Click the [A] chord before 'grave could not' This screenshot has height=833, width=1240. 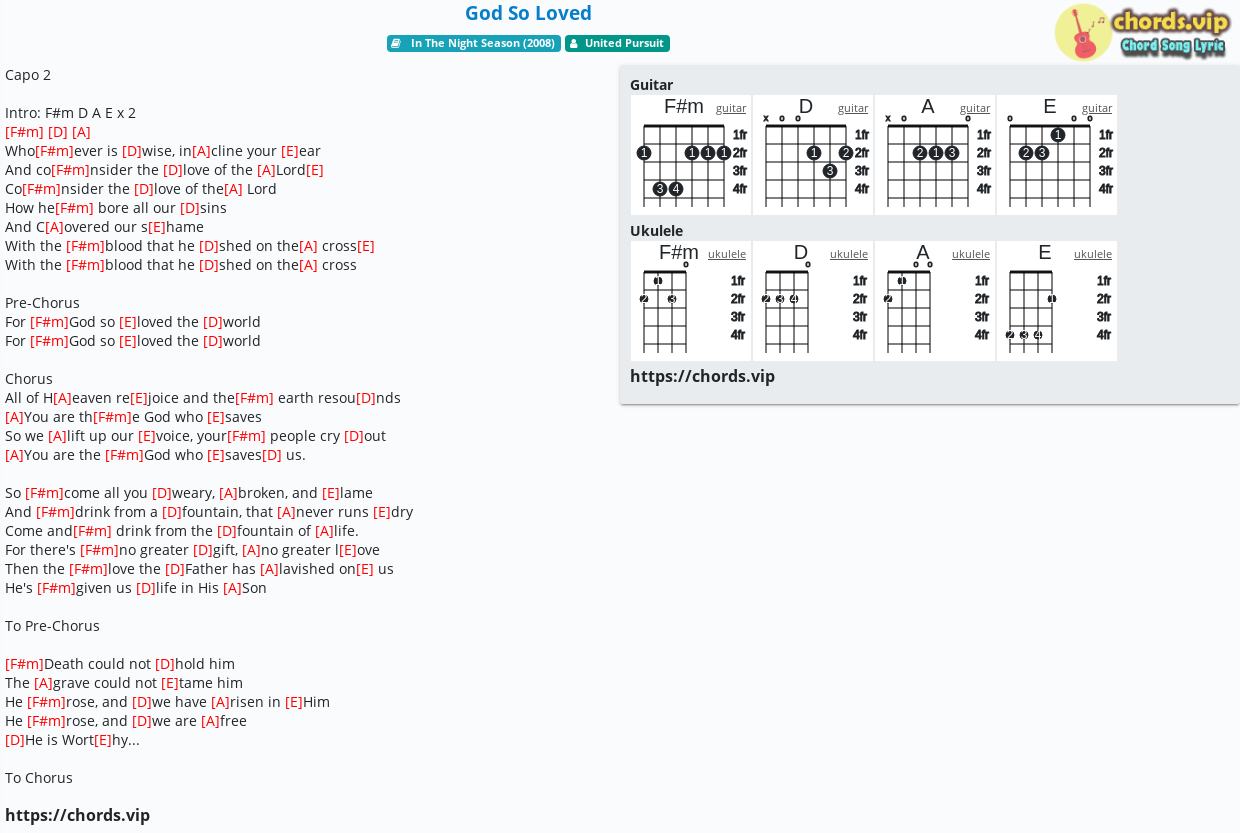(43, 683)
